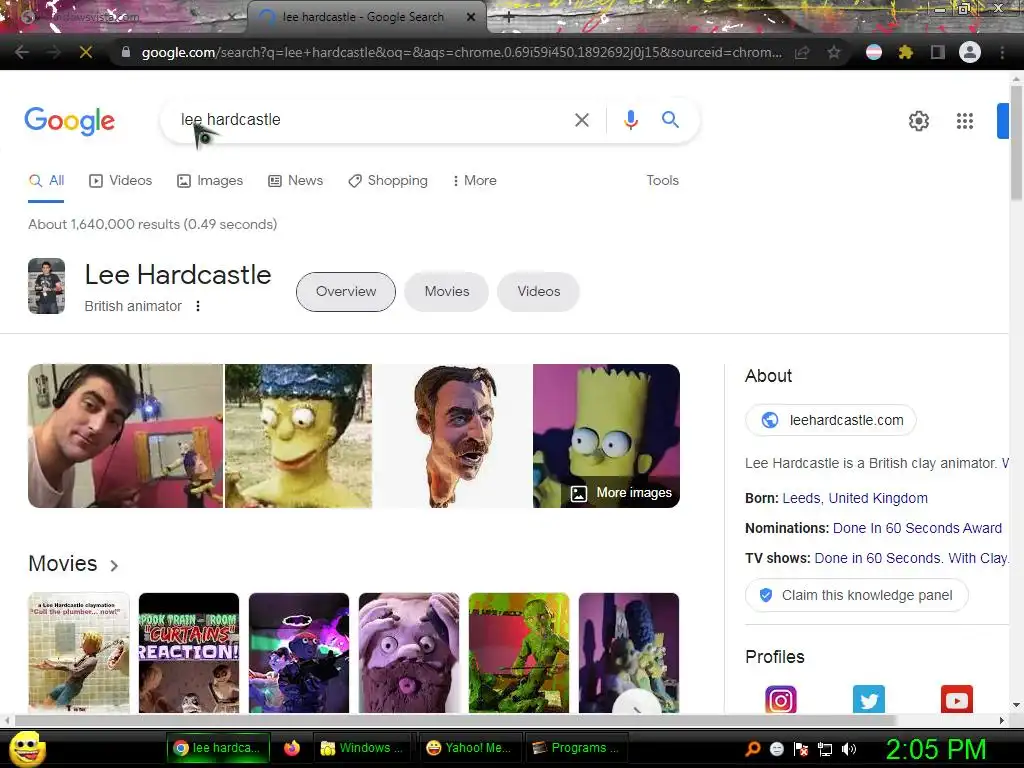Submit search with the magnifier icon
Screen dimensions: 1024x768
click(x=670, y=120)
